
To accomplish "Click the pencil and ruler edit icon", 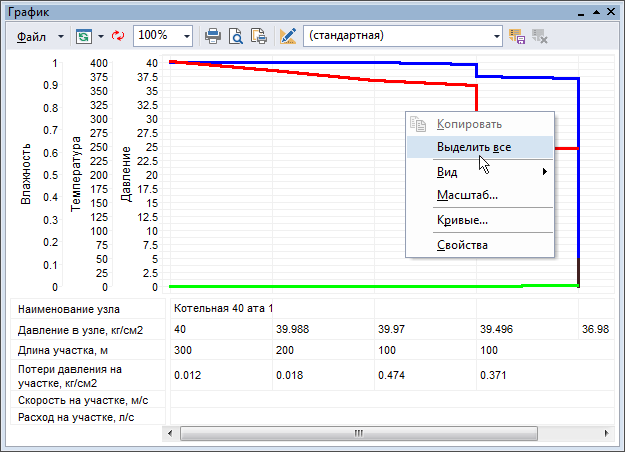I will (289, 35).
